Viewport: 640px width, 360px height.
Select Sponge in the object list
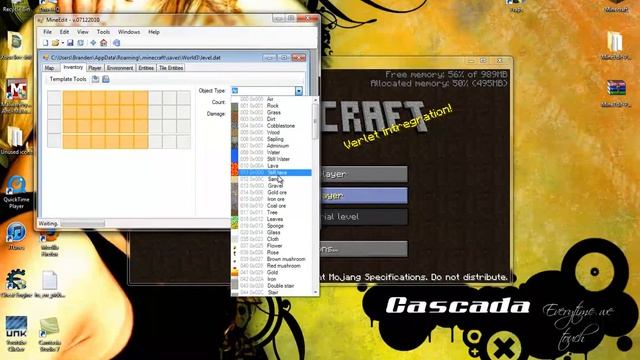(271, 226)
